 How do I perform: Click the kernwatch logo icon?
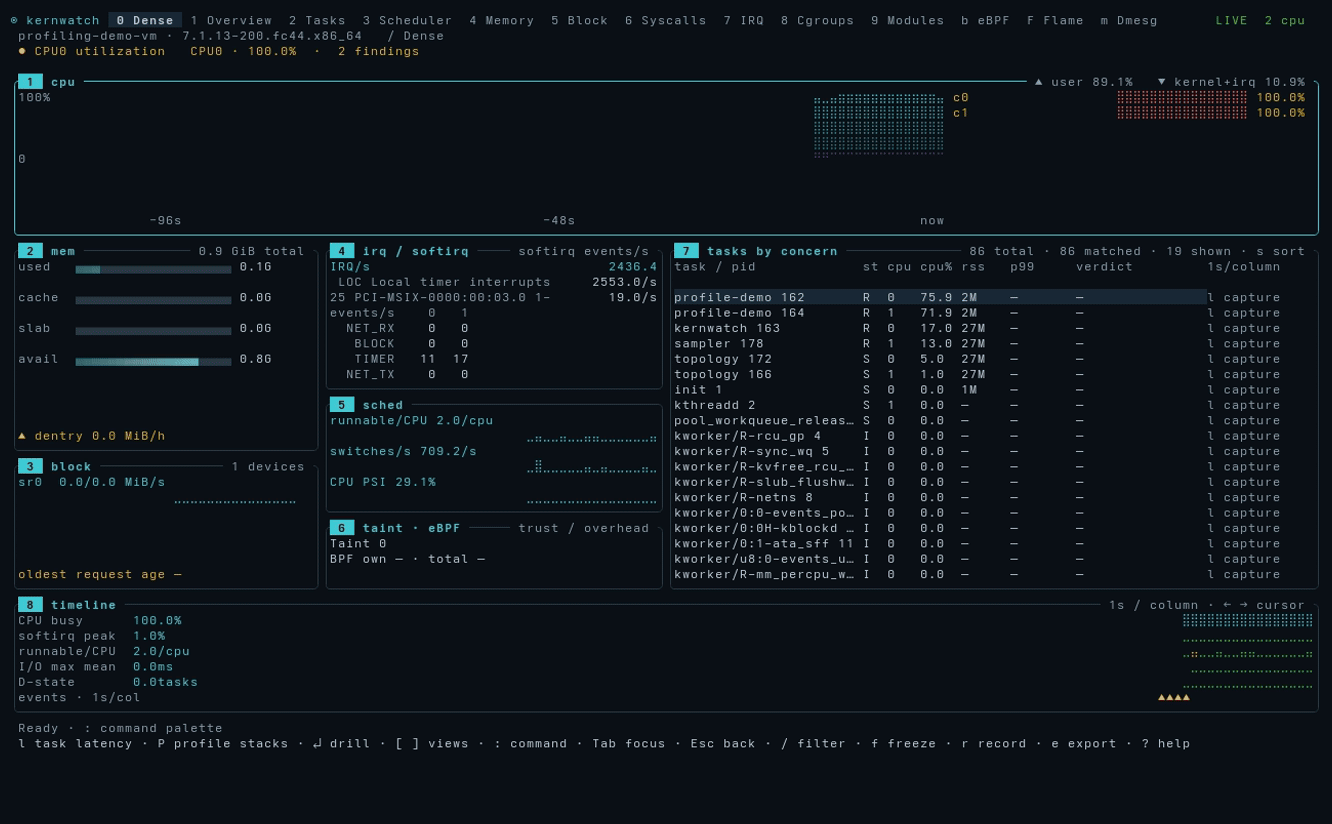coord(14,20)
